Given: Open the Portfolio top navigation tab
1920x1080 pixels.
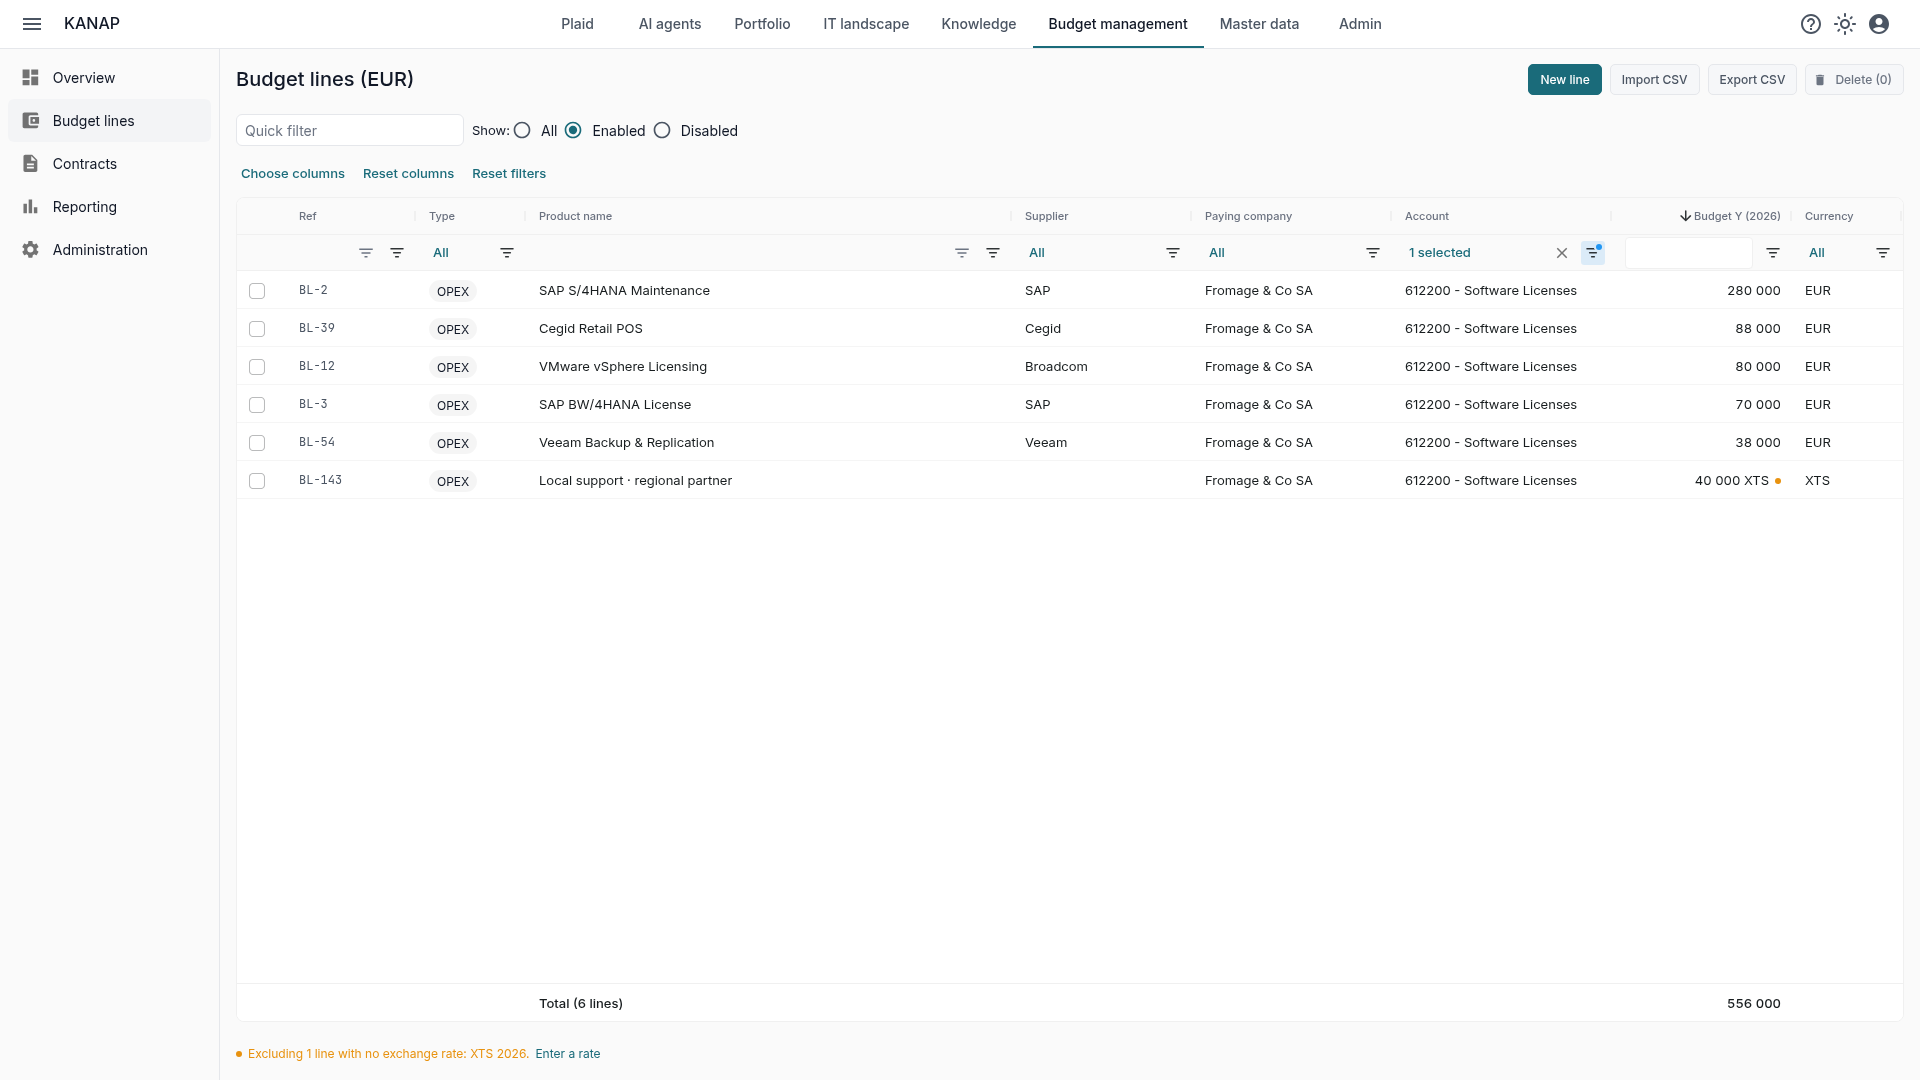Looking at the screenshot, I should (x=762, y=24).
